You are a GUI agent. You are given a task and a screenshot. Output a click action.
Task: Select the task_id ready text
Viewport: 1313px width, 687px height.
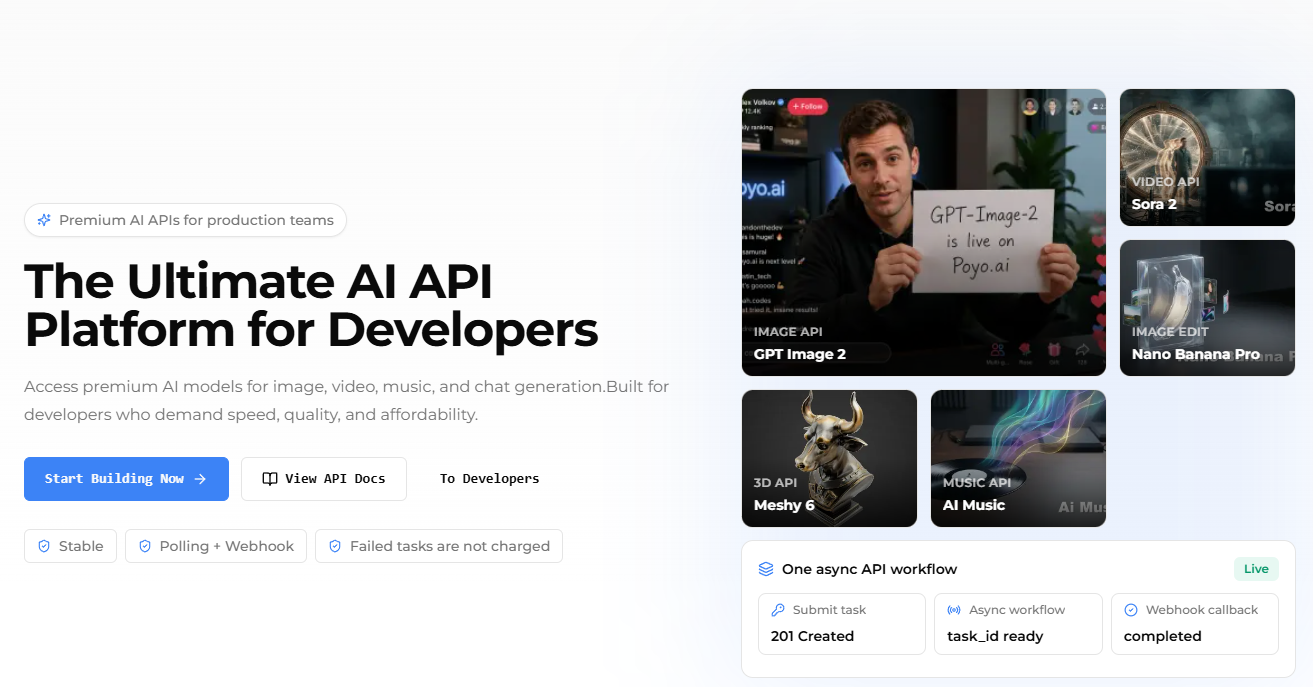tap(995, 636)
